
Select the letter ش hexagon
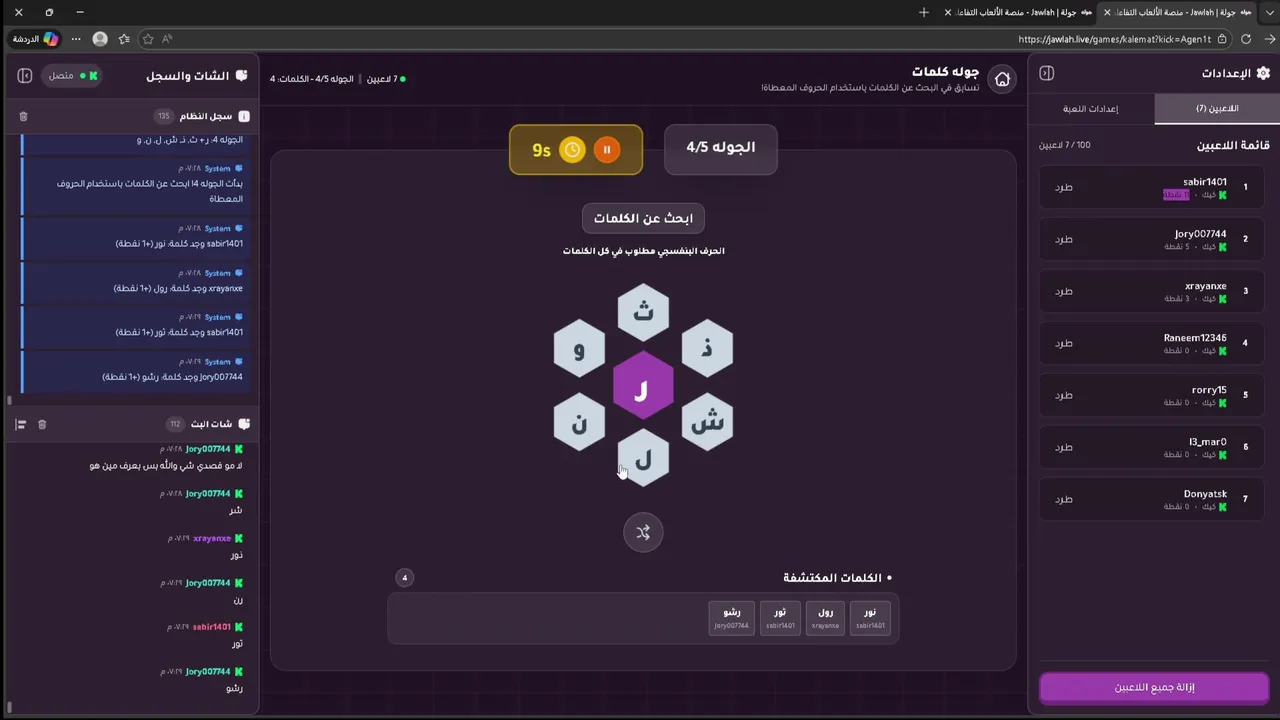coord(707,422)
